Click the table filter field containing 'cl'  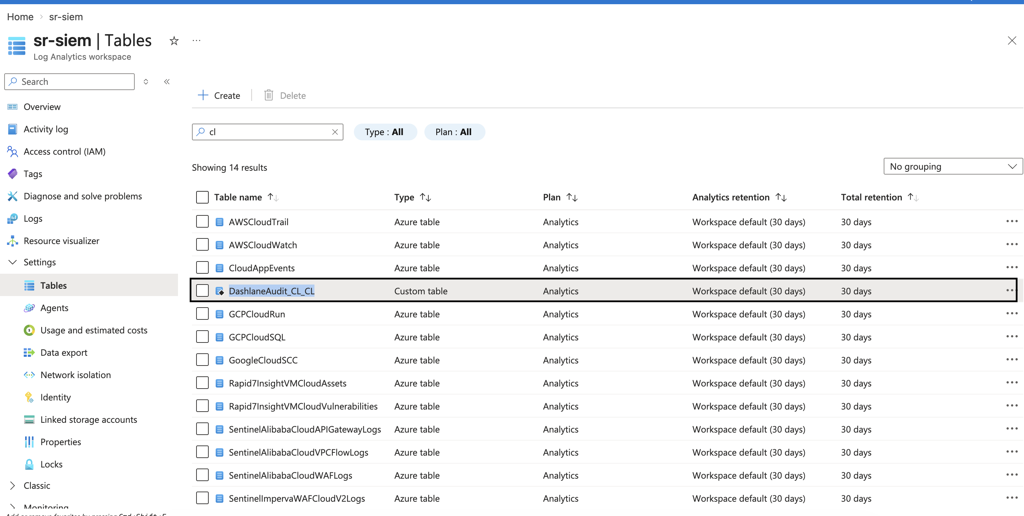coord(267,132)
